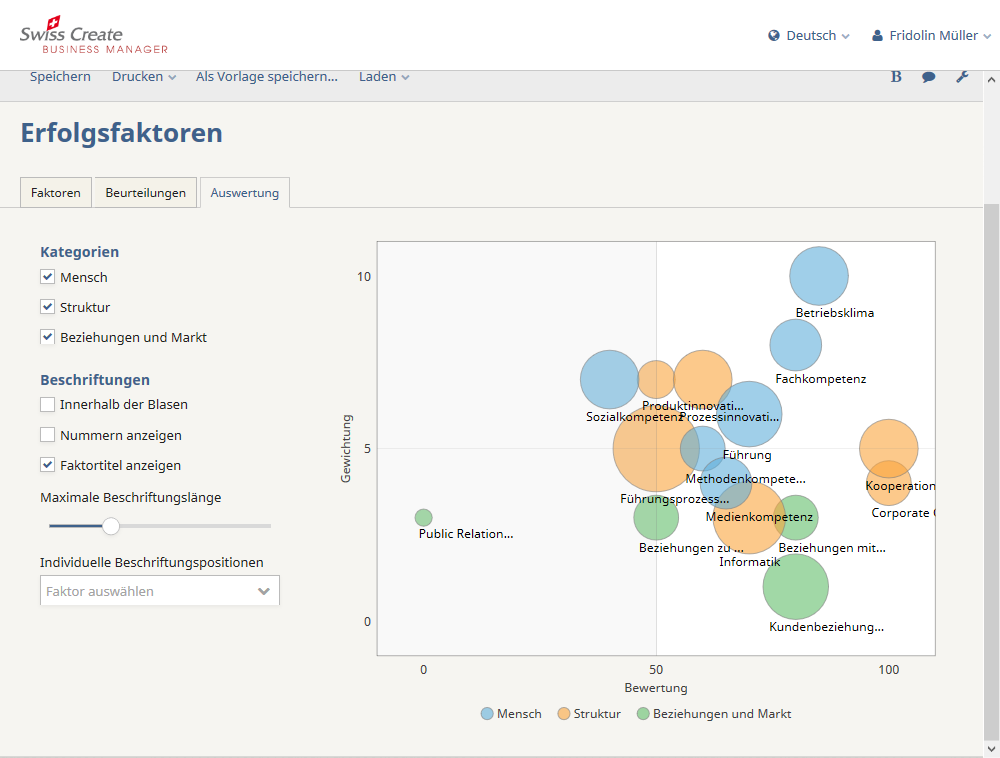Open the Beurteilungen tab

tap(146, 193)
